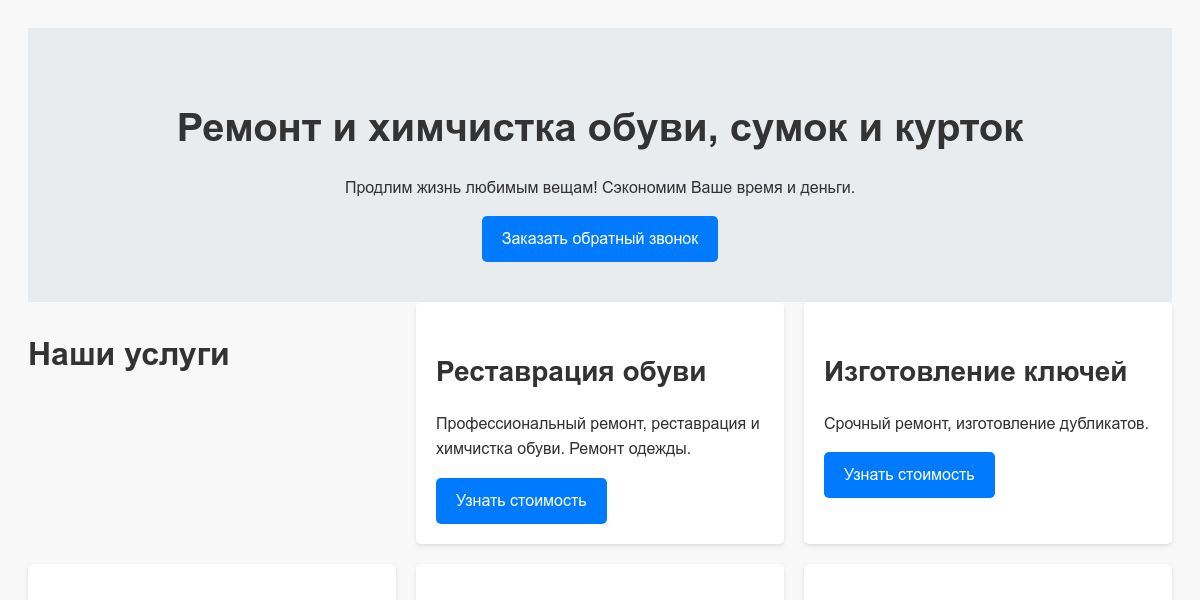Select the main heading "Ремонт и химчистка обуви, сумок и курток"
The width and height of the screenshot is (1200, 600).
click(600, 128)
